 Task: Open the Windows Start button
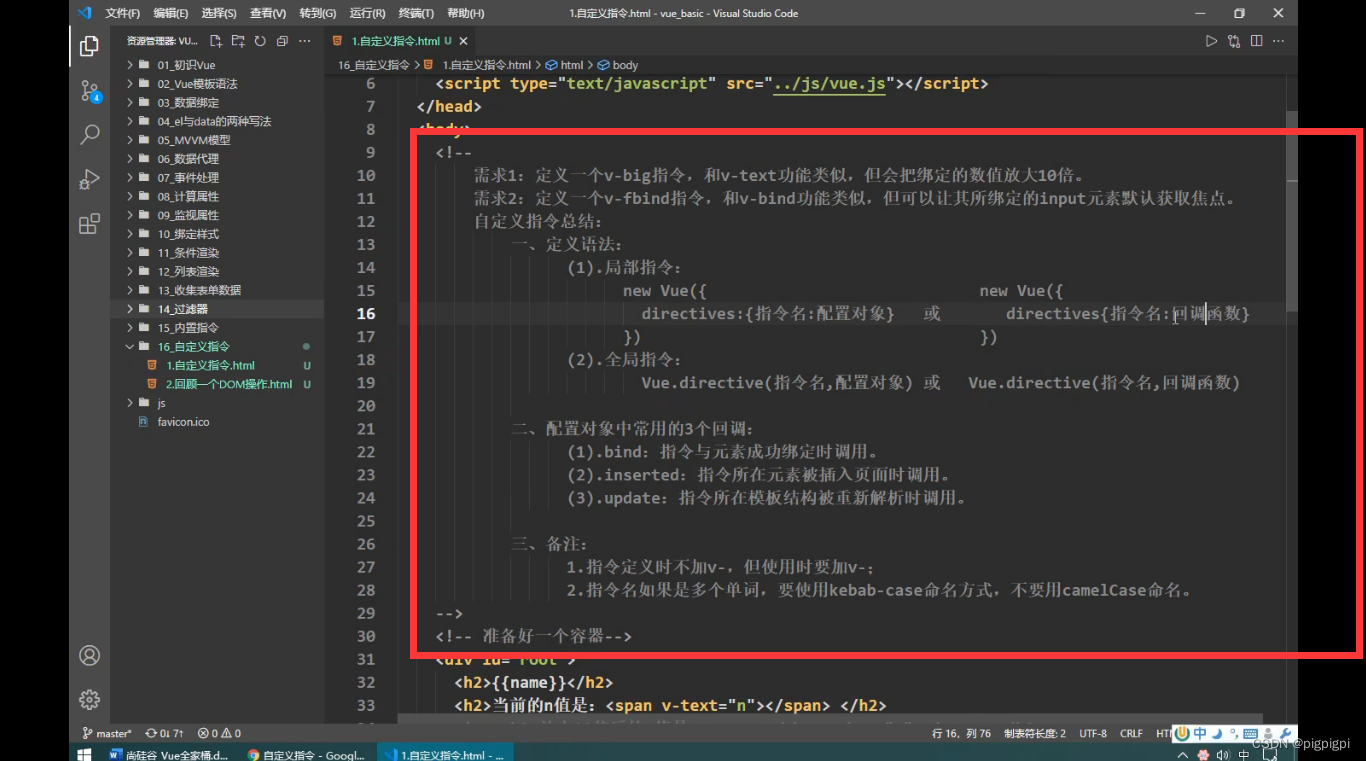(x=84, y=753)
